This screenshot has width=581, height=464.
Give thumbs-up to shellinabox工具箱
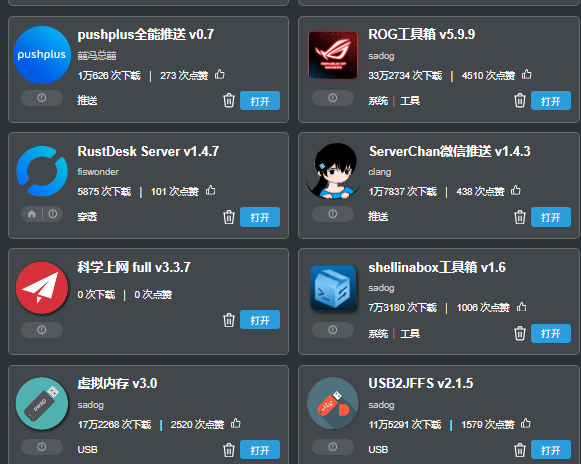point(522,307)
